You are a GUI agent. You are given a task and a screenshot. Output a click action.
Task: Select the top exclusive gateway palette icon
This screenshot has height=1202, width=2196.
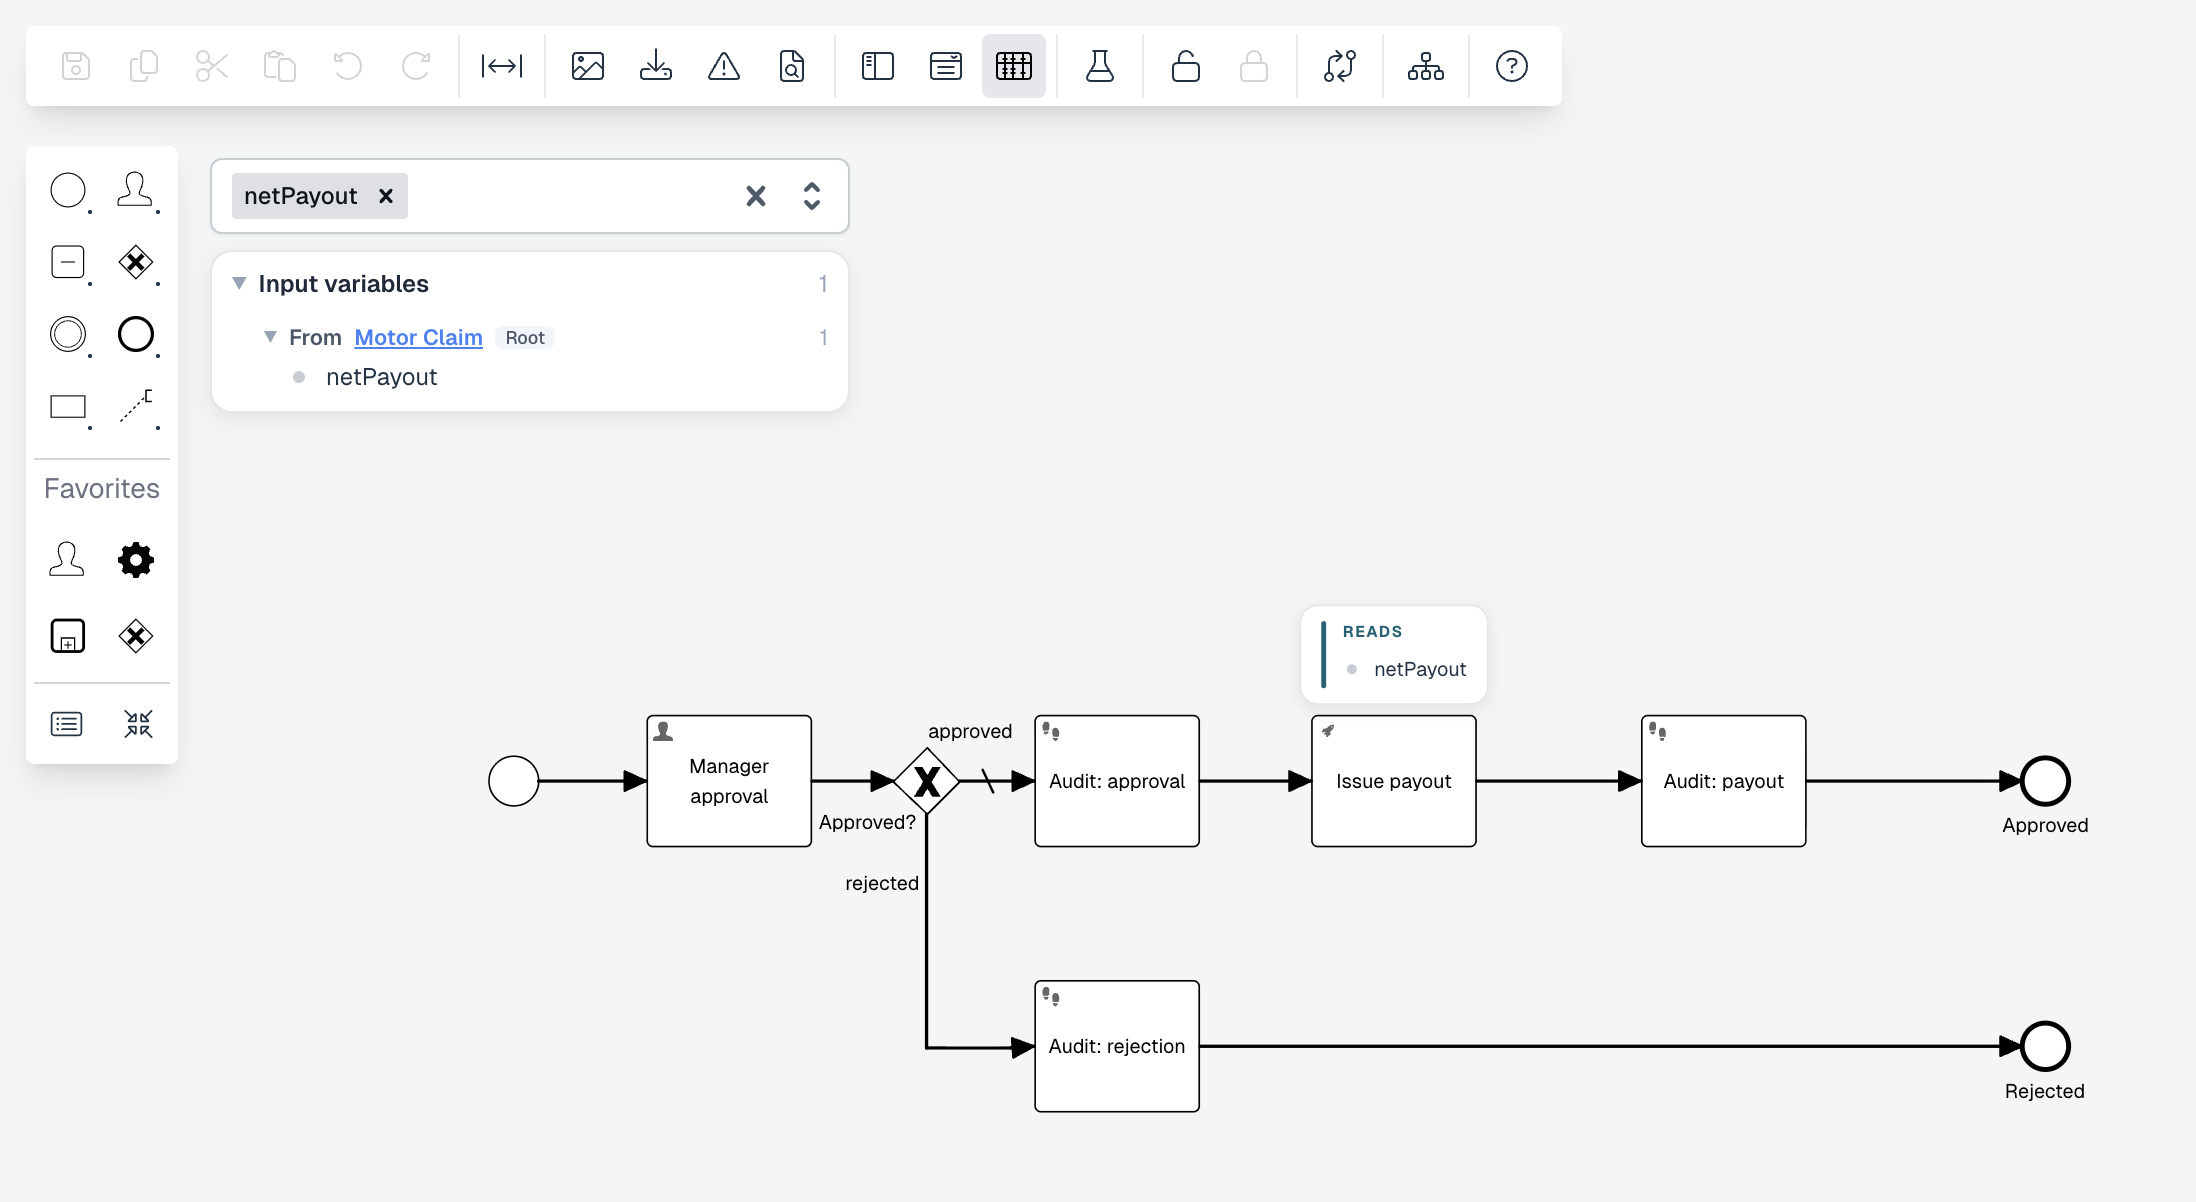[x=136, y=263]
